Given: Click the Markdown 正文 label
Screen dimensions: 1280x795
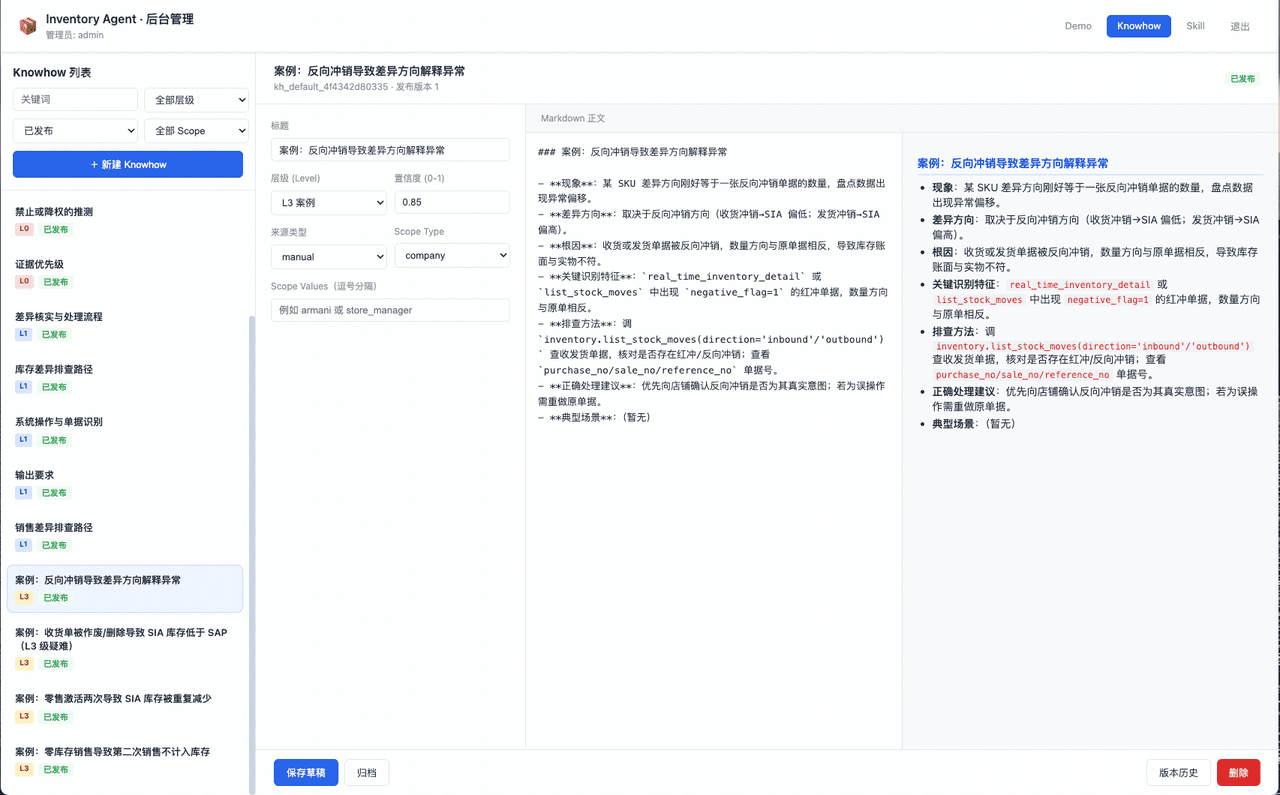Looking at the screenshot, I should point(573,118).
